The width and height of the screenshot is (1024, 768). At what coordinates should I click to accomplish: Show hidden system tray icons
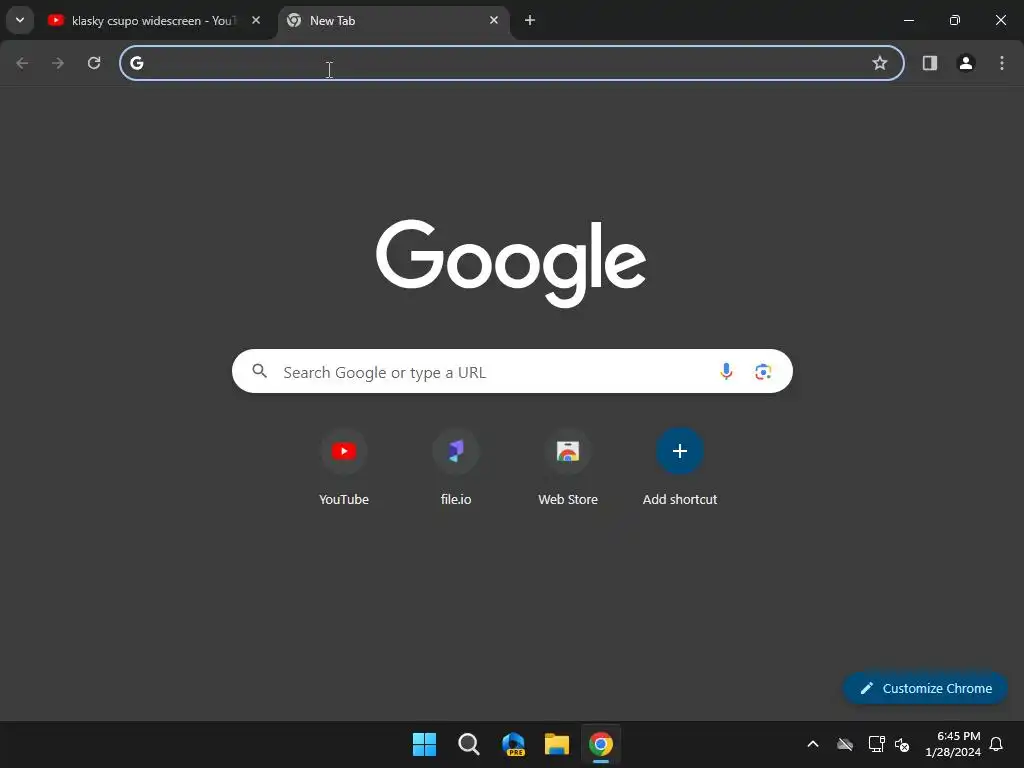tap(813, 744)
